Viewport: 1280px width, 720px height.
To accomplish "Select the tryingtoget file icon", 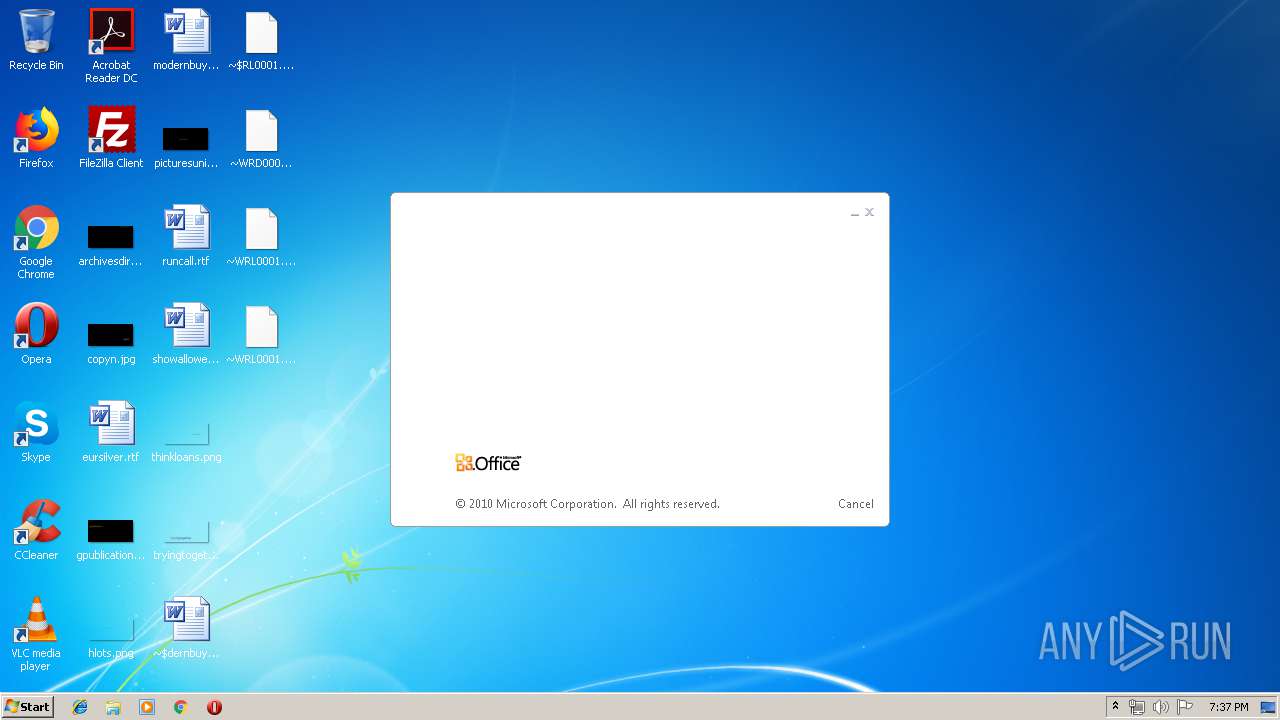I will [x=186, y=540].
